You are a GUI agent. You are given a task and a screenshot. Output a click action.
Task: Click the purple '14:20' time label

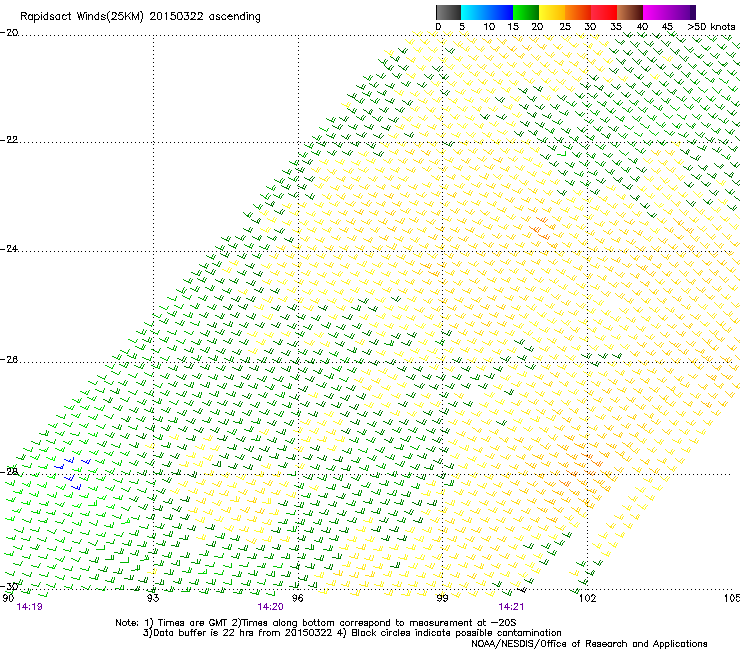pyautogui.click(x=270, y=607)
